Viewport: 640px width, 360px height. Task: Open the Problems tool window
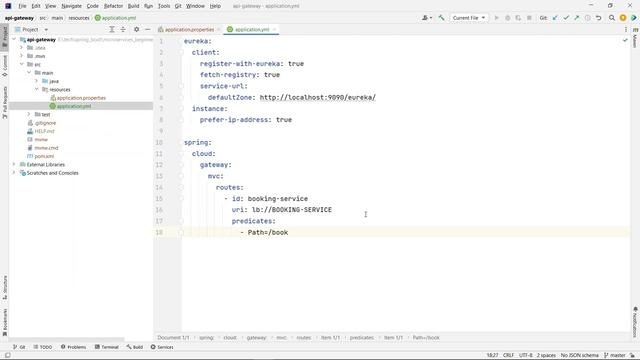click(73, 347)
